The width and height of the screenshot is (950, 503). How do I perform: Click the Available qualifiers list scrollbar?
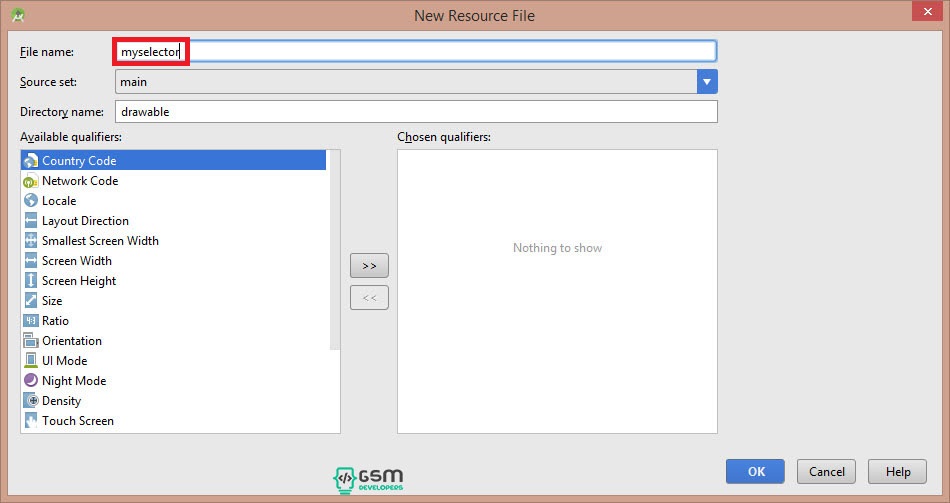point(334,250)
